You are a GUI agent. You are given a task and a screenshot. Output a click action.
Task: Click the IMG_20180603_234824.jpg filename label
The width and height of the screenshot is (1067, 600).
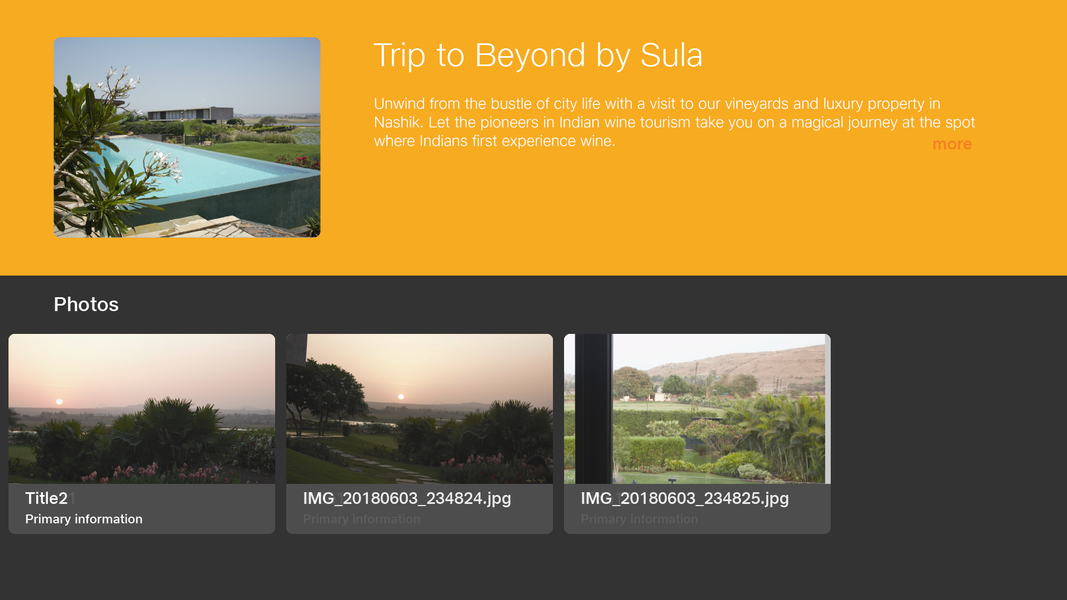point(406,498)
